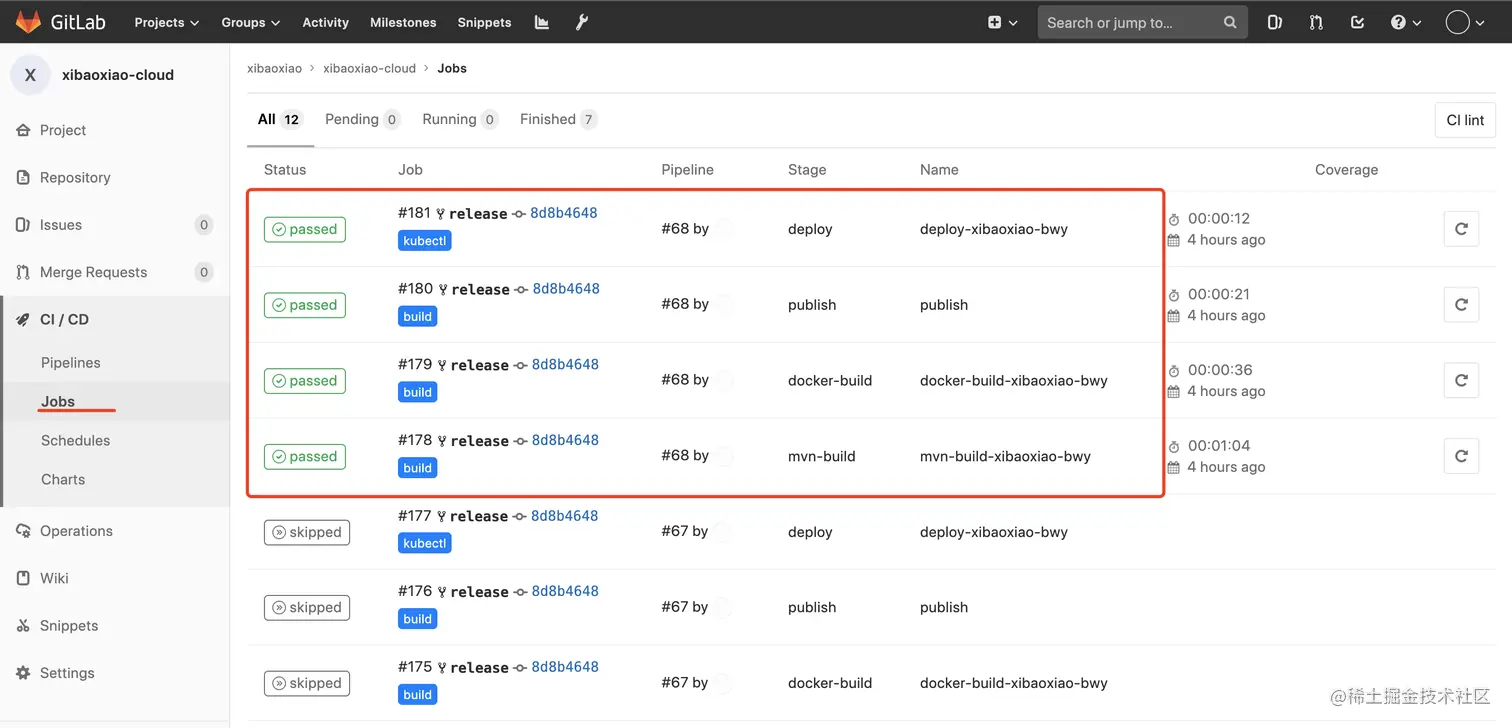Open passed status of job #179
This screenshot has height=728, width=1512.
[305, 381]
